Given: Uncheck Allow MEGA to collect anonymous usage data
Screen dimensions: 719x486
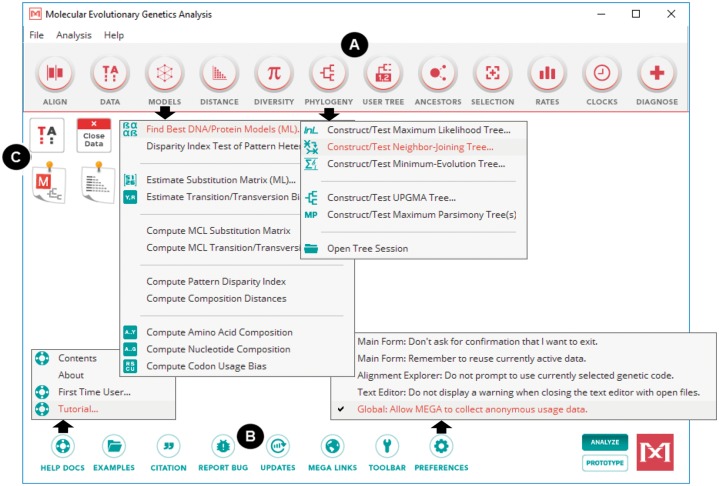Looking at the screenshot, I should coord(523,410).
